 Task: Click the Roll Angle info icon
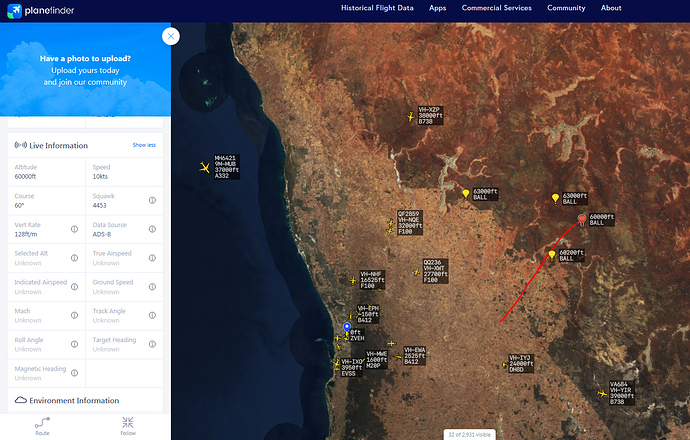coord(74,344)
